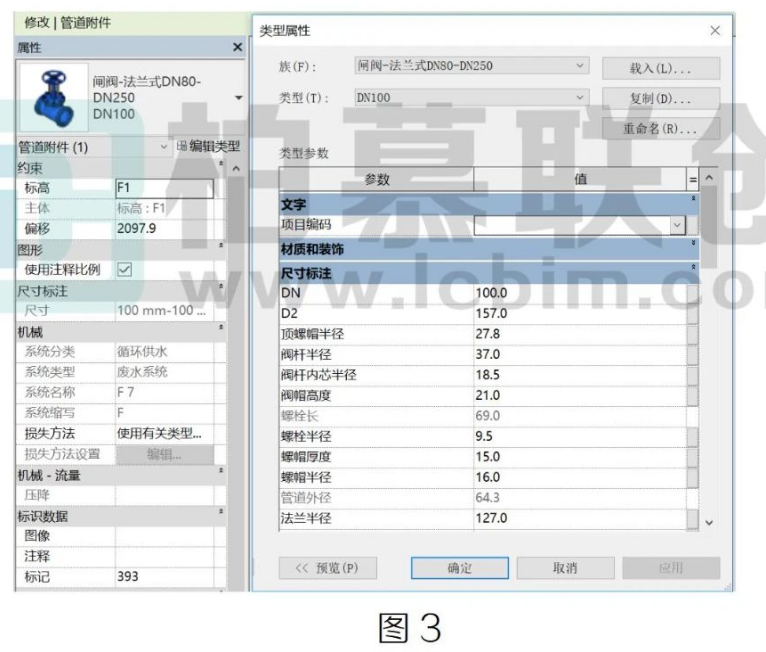Close the 类型属性 dialog
766x652 pixels.
[x=715, y=30]
